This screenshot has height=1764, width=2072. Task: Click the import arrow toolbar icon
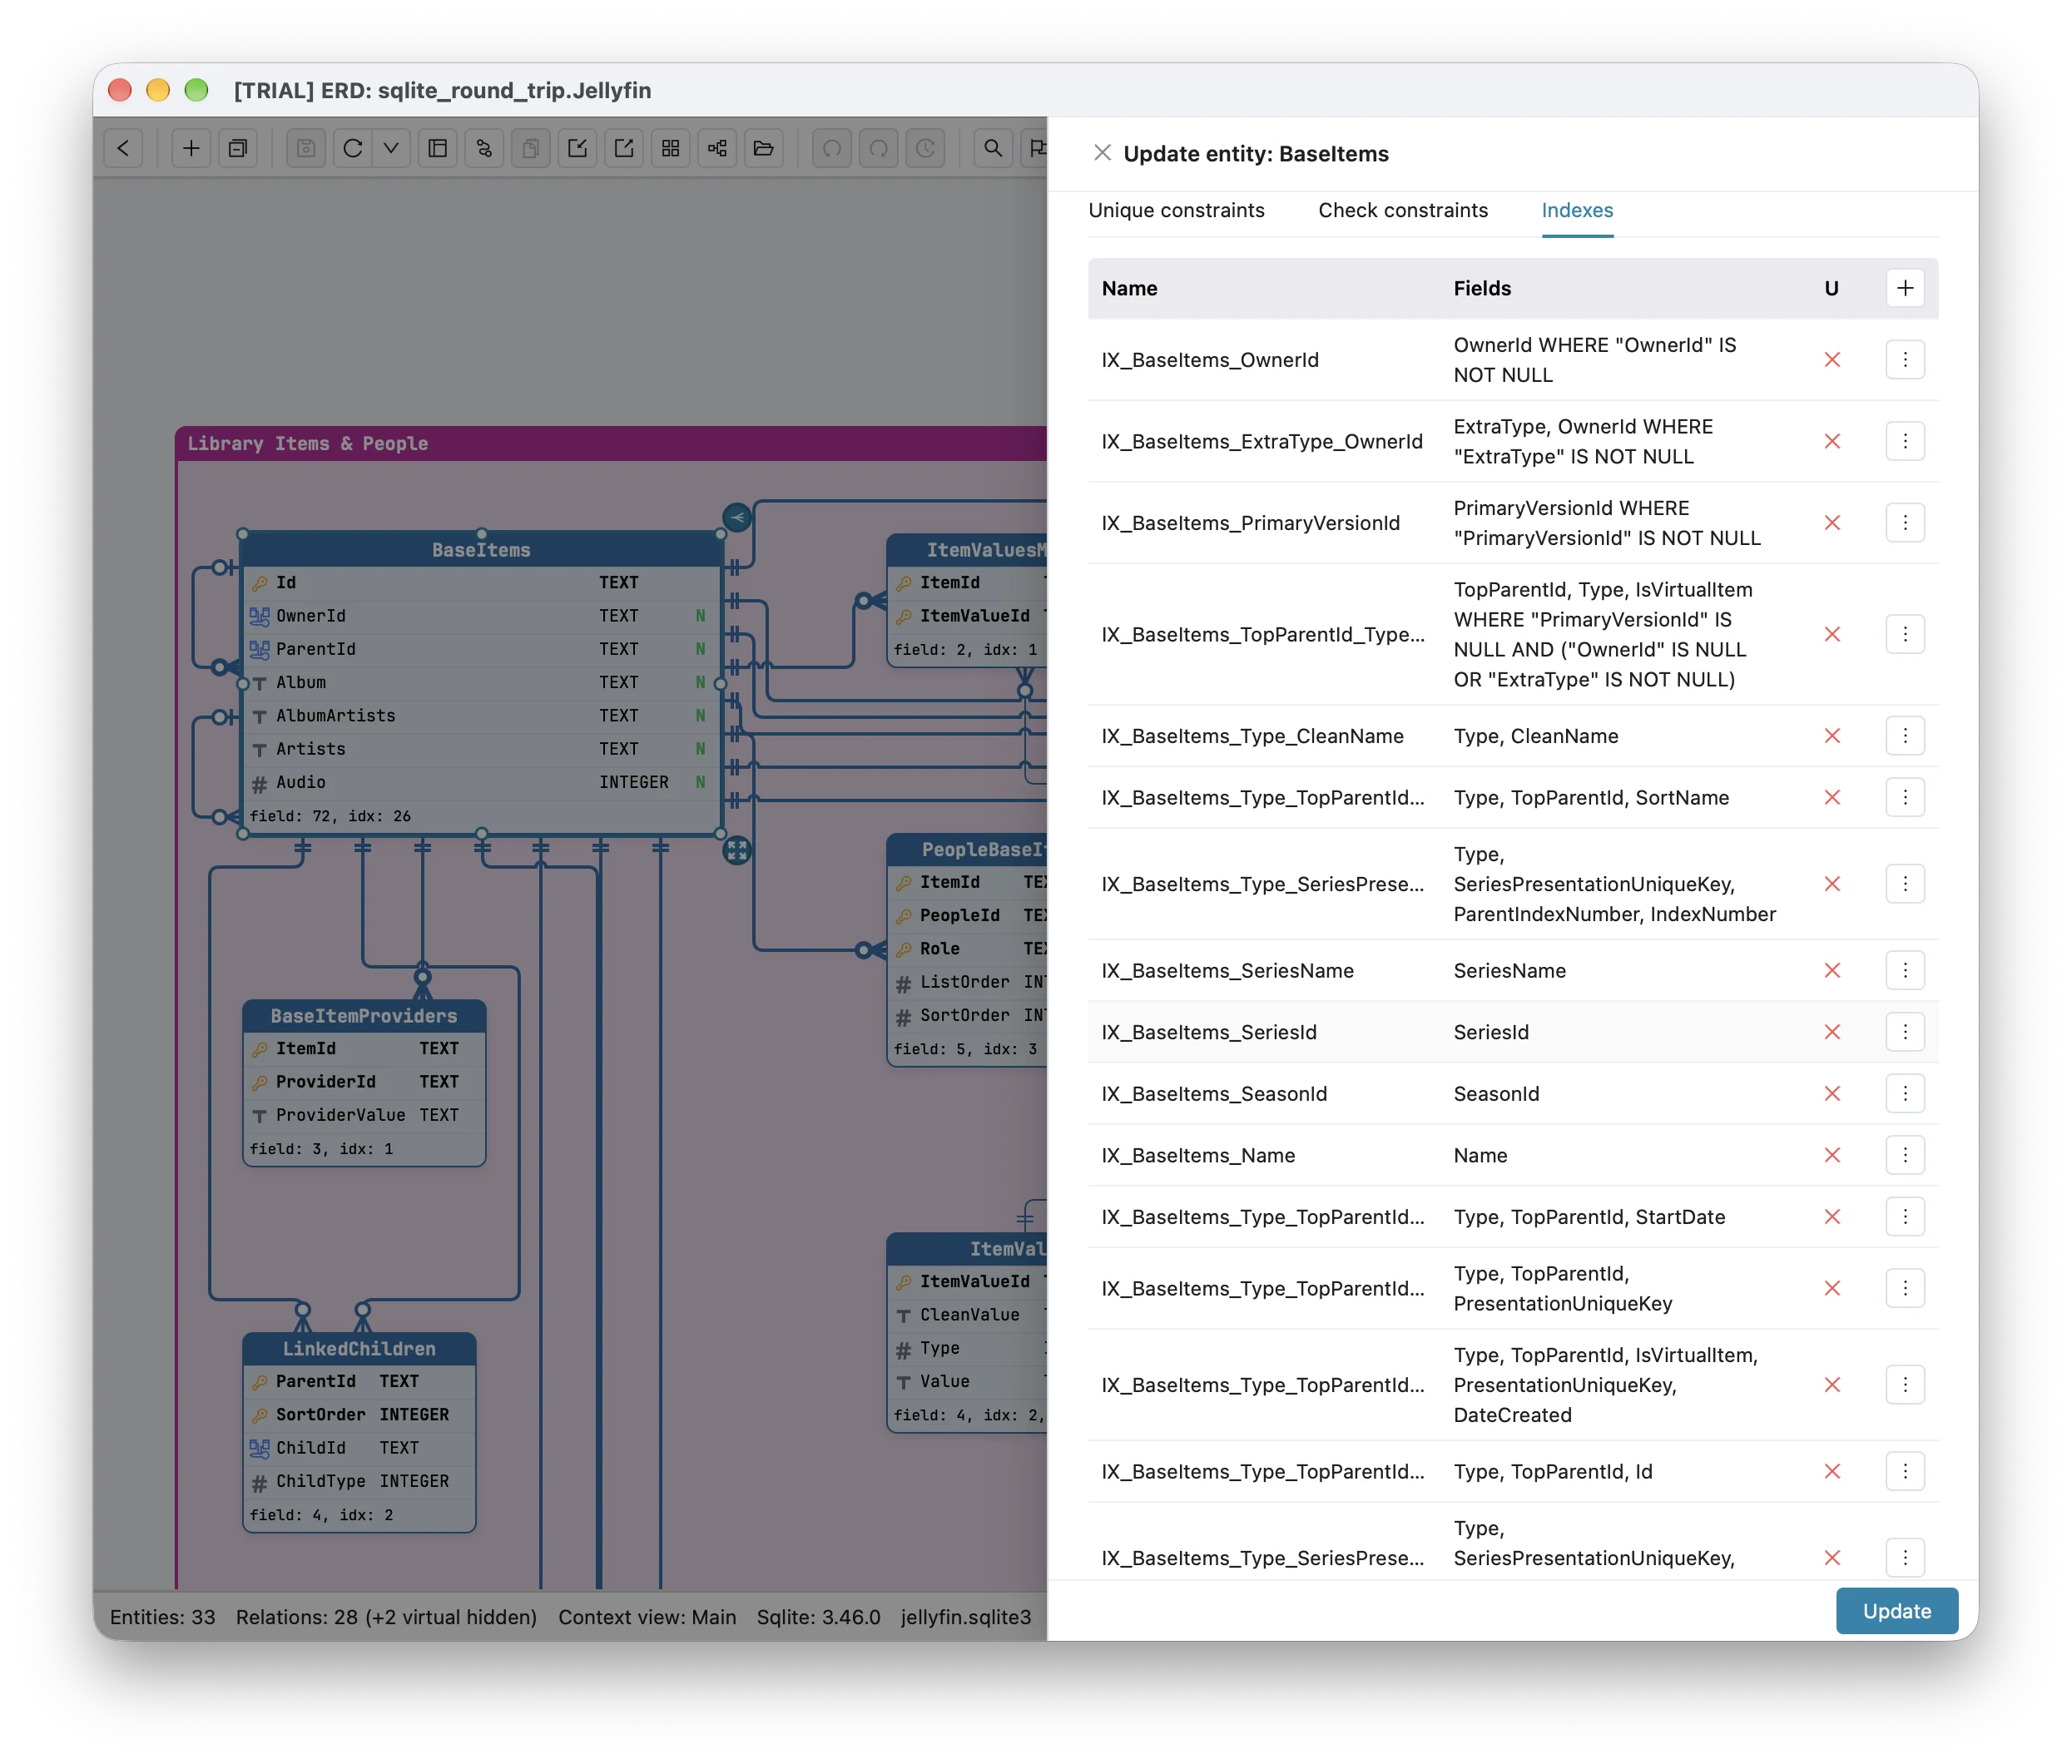coord(577,148)
